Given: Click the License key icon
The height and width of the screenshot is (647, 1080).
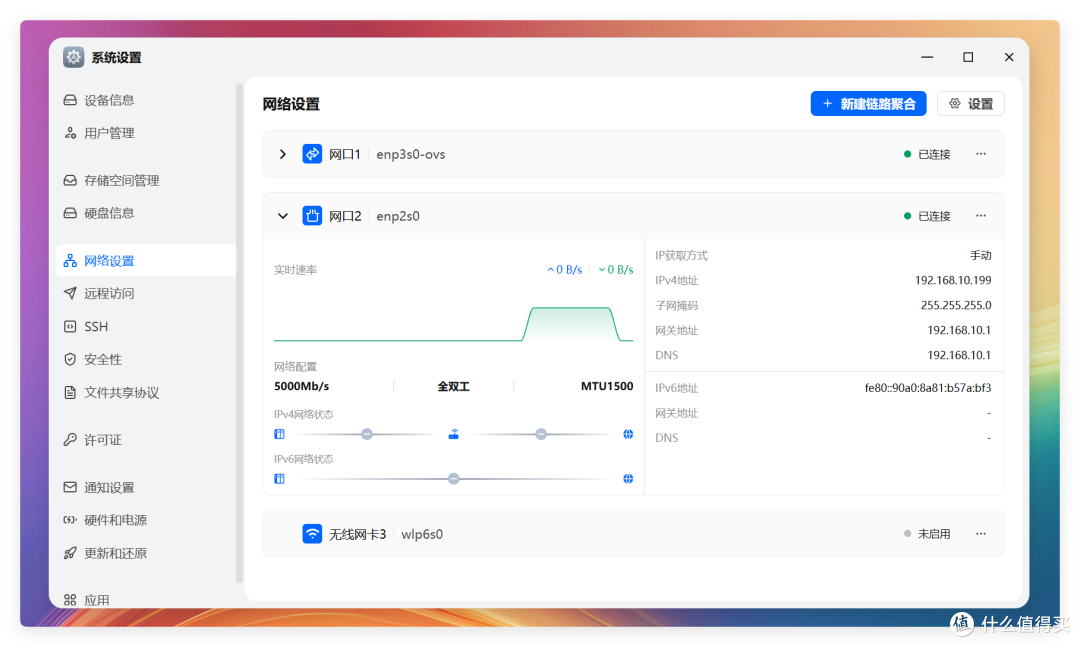Looking at the screenshot, I should coord(70,440).
